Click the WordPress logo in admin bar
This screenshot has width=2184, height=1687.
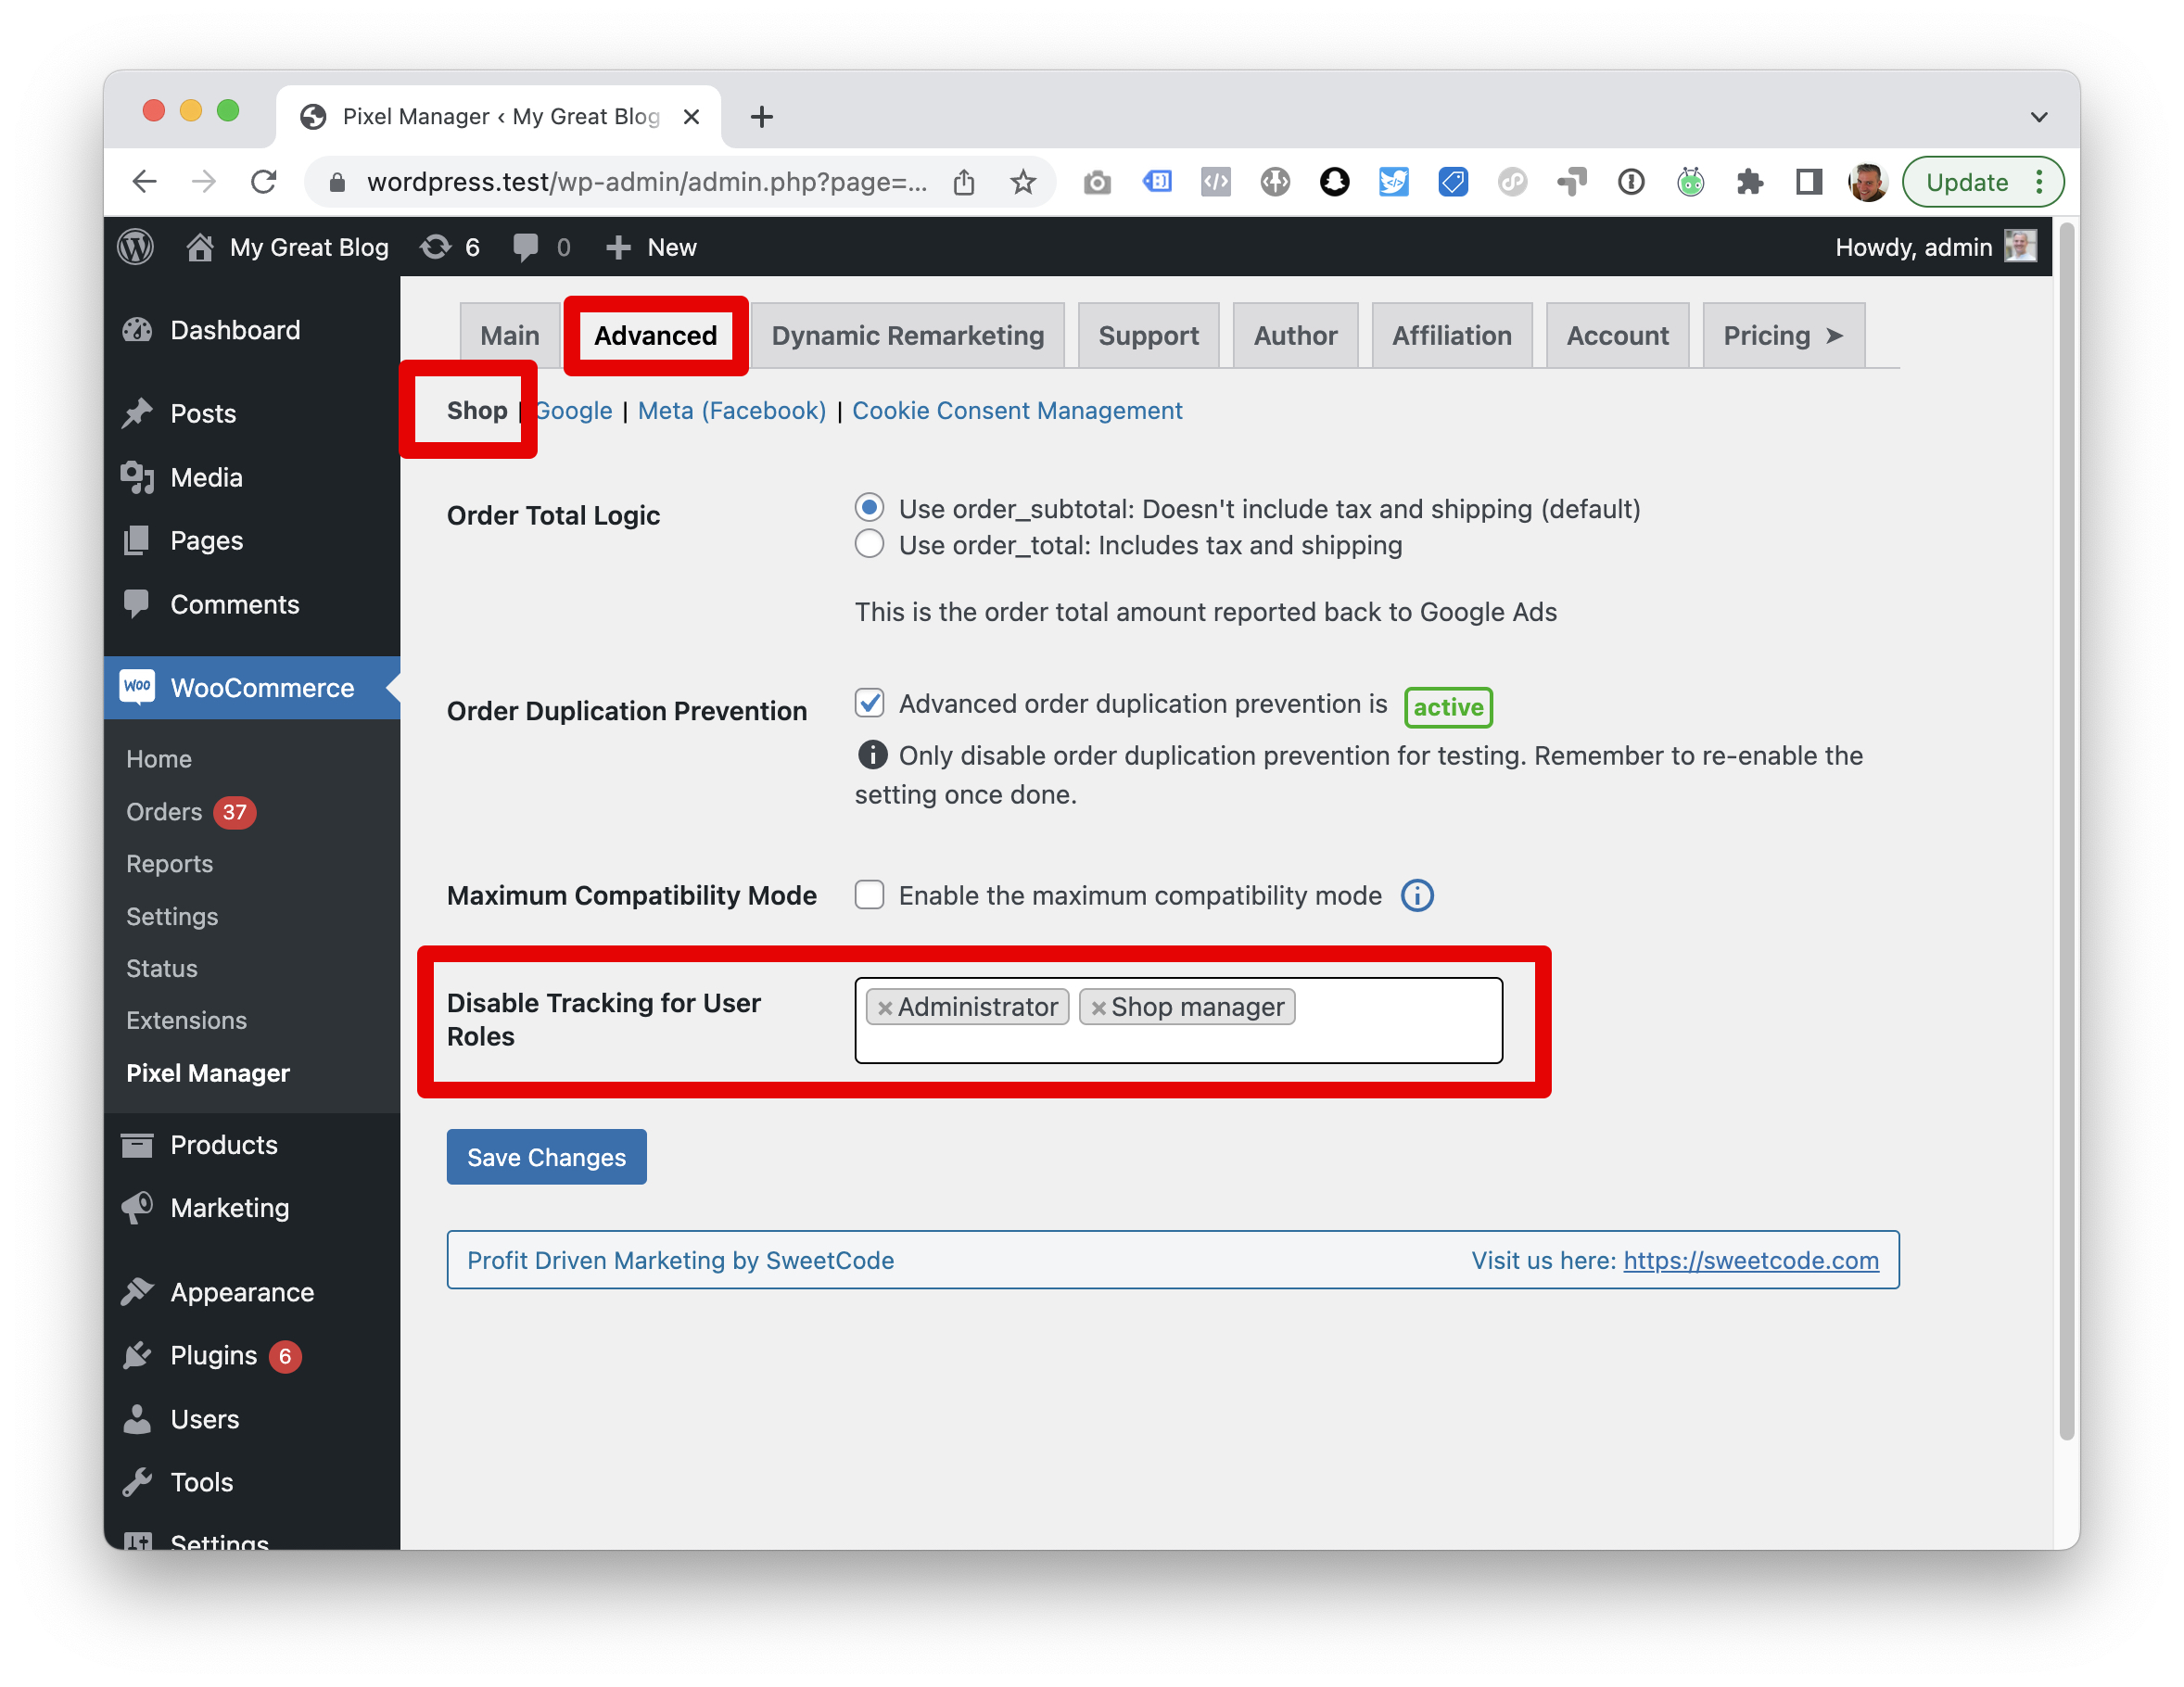(x=136, y=247)
